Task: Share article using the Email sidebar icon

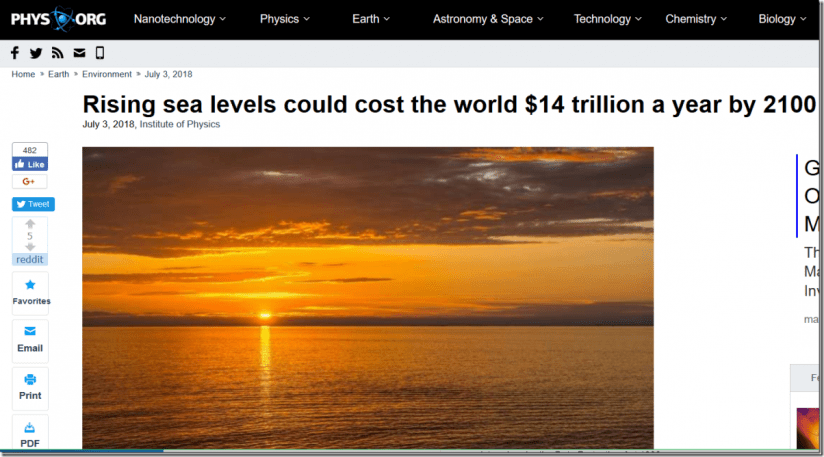Action: pyautogui.click(x=30, y=338)
